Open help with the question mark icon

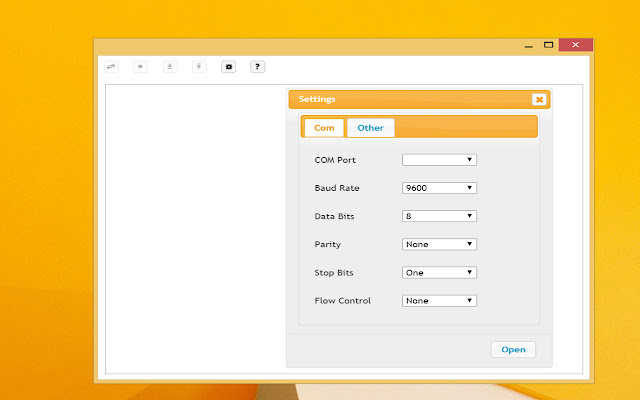point(258,67)
